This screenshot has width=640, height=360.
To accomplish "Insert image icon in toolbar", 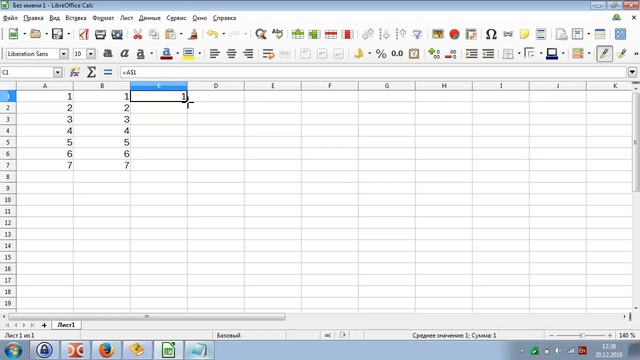I will [438, 34].
